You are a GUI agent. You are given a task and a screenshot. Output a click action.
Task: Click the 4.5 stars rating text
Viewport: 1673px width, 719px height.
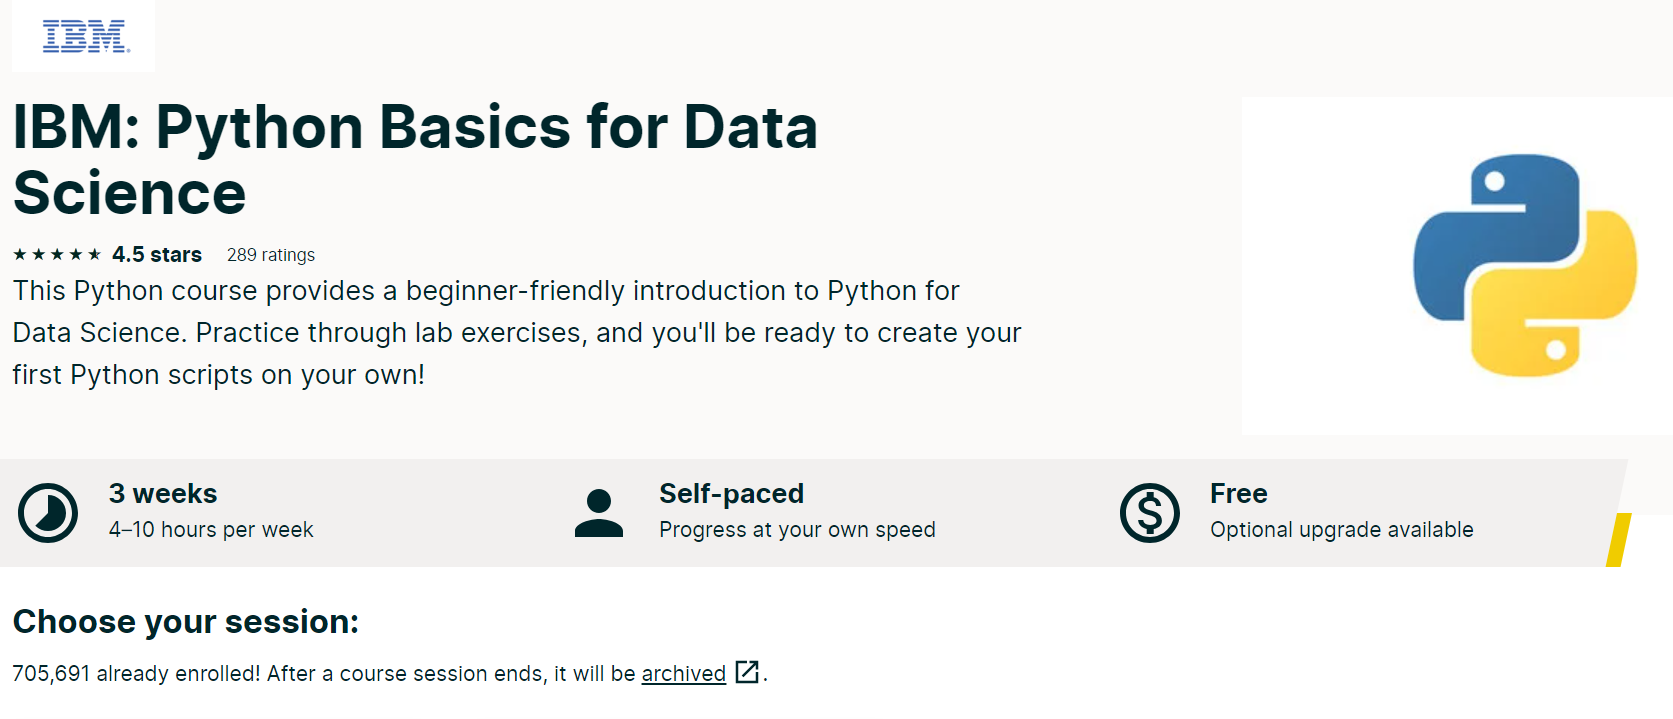157,255
